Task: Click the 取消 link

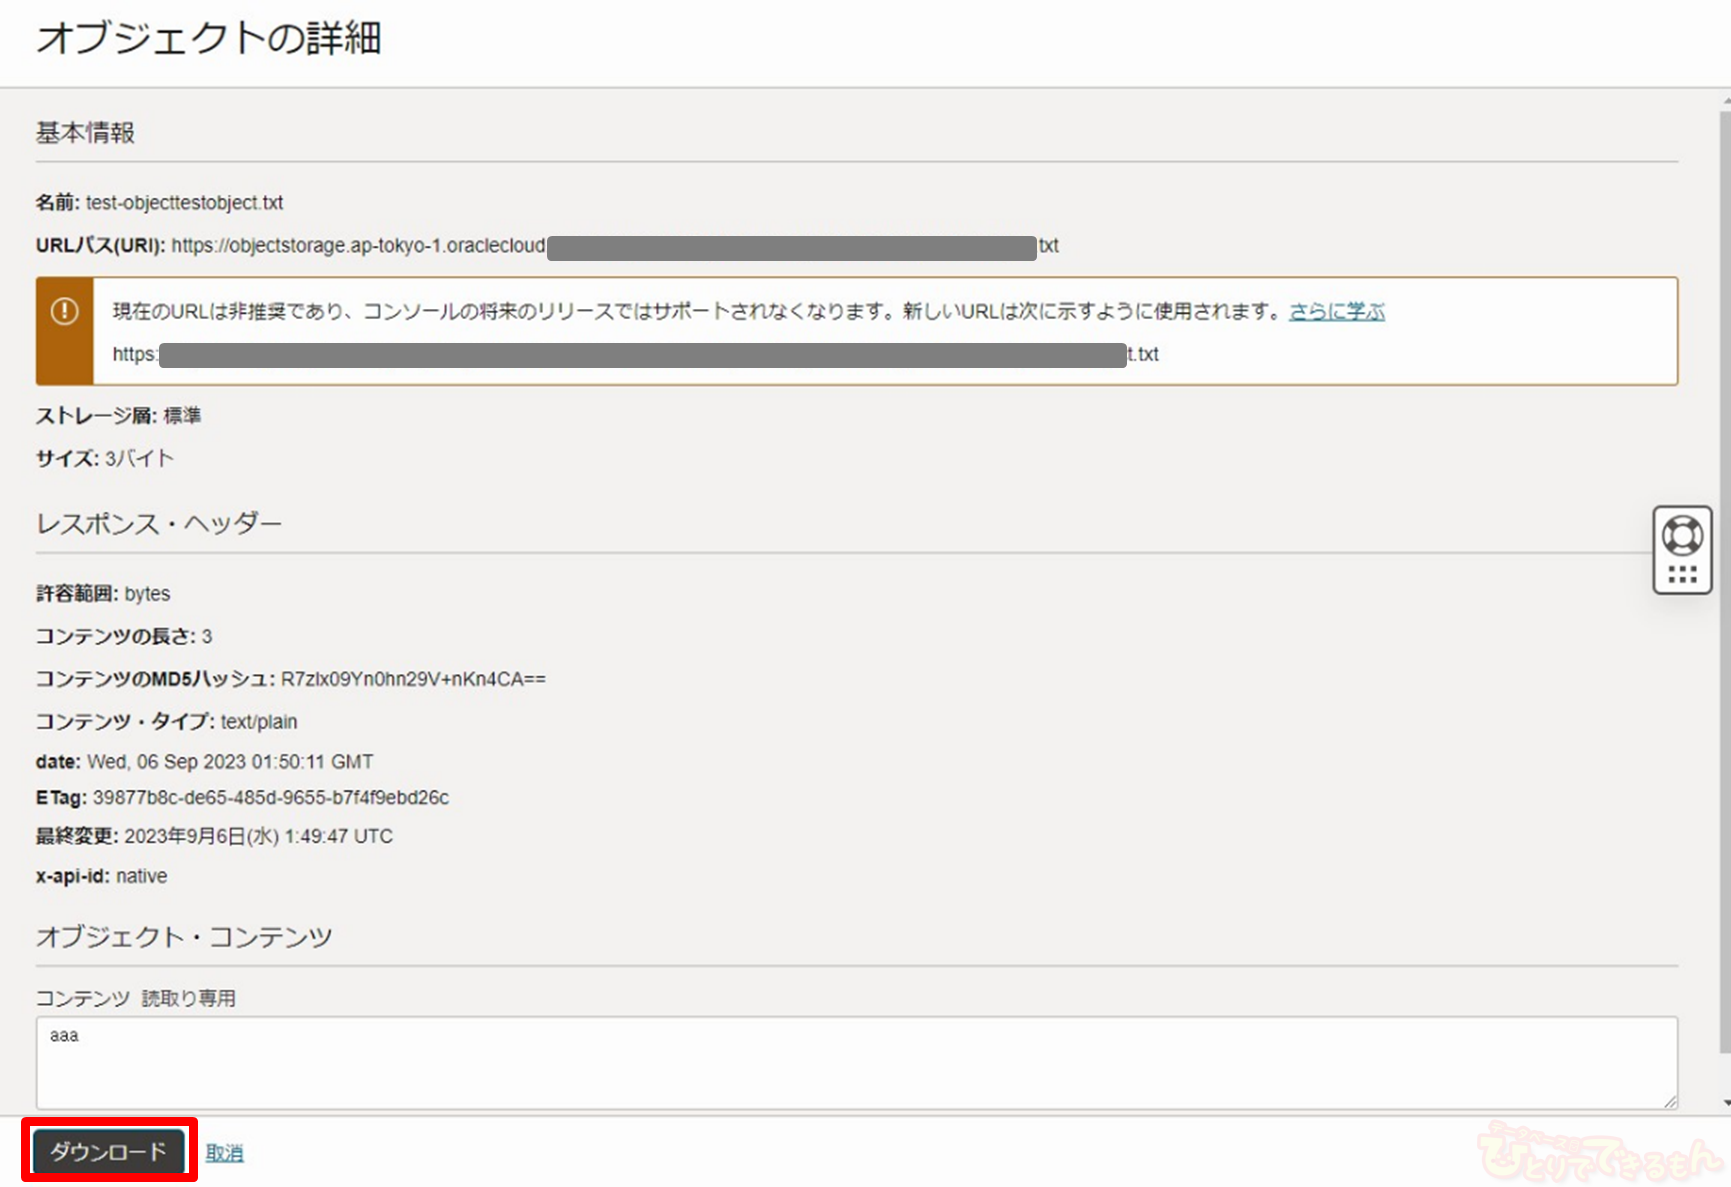Action: (x=224, y=1153)
